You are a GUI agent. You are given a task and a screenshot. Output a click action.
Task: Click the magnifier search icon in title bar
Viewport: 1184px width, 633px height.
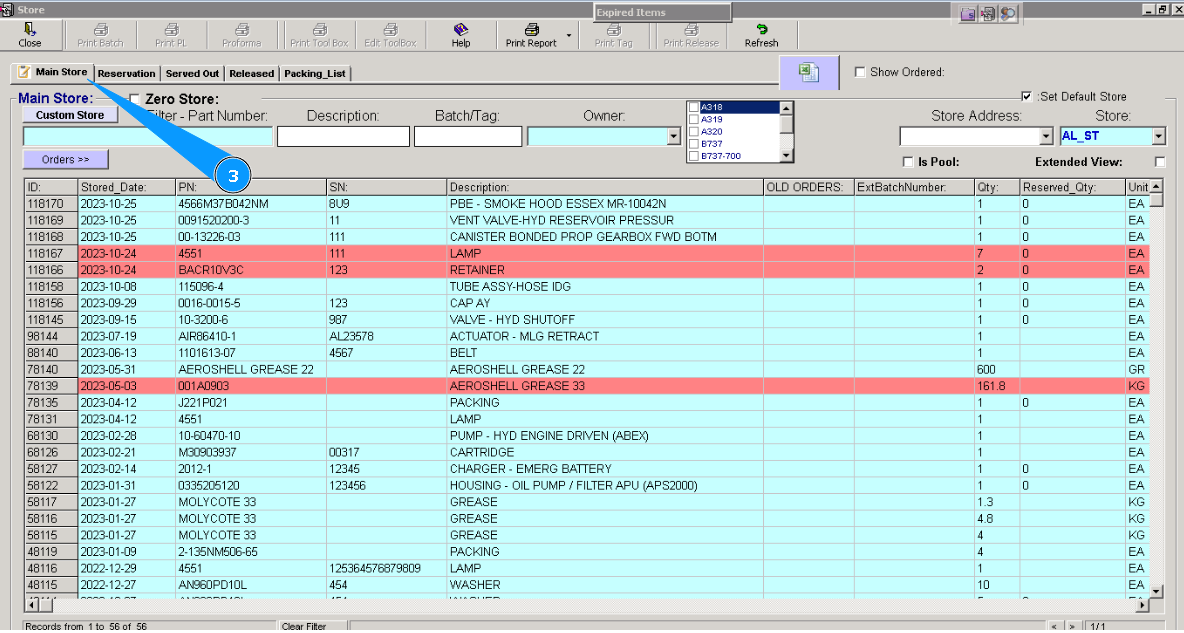[x=1008, y=13]
